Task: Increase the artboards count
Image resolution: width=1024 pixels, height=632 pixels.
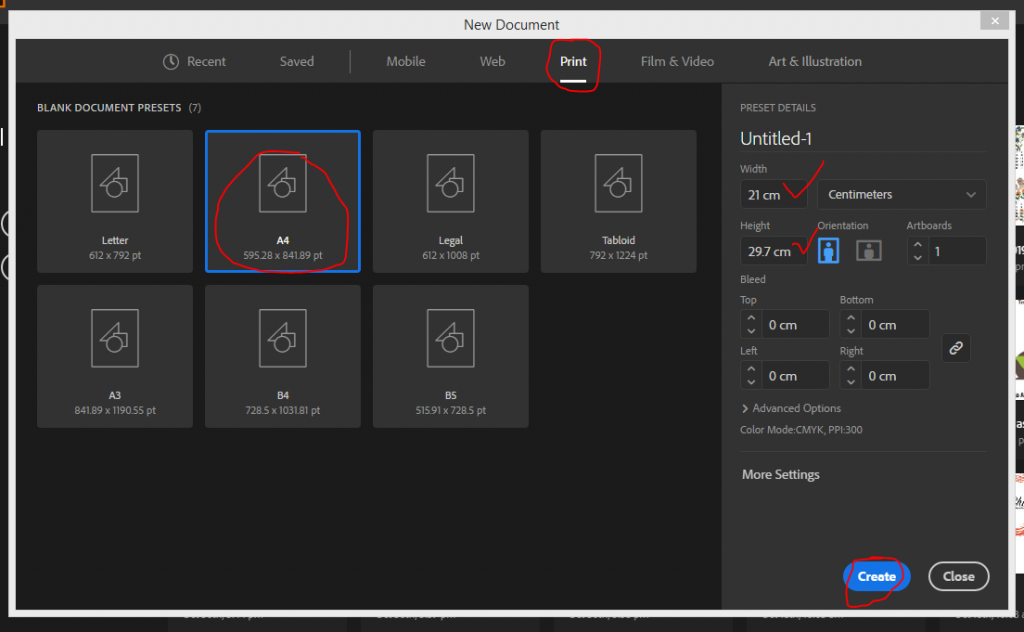Action: coord(918,244)
